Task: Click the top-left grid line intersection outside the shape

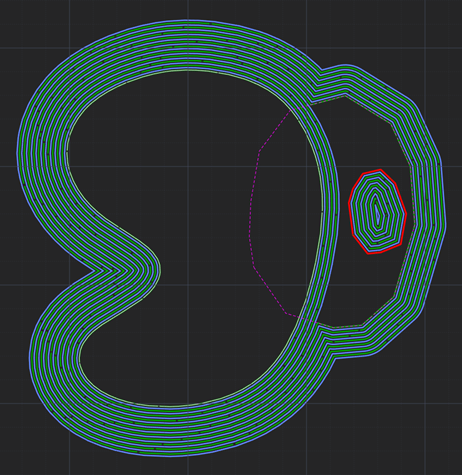Action: coord(70,48)
